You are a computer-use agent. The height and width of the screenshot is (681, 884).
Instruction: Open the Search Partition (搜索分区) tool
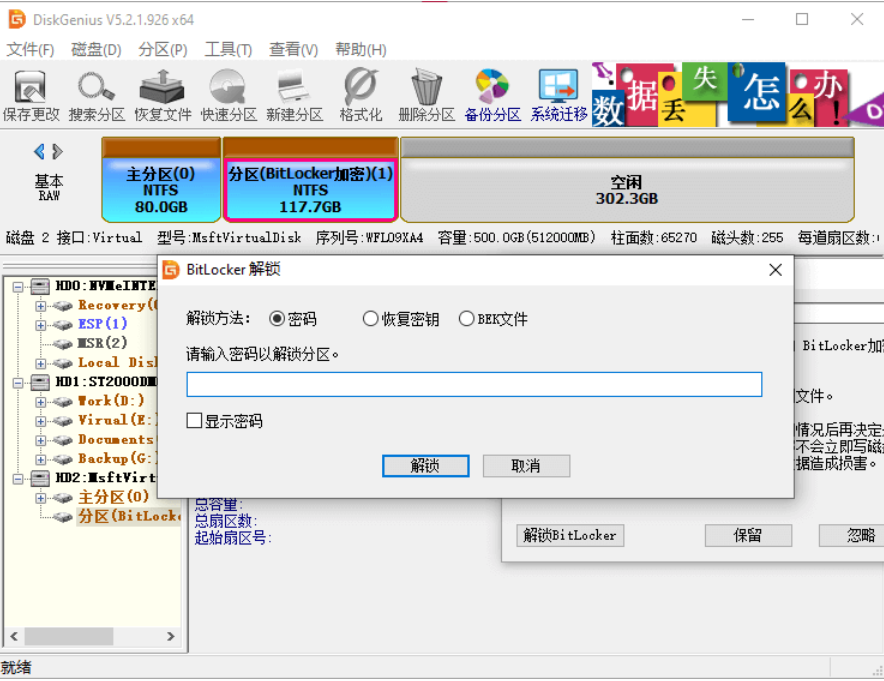tap(96, 95)
